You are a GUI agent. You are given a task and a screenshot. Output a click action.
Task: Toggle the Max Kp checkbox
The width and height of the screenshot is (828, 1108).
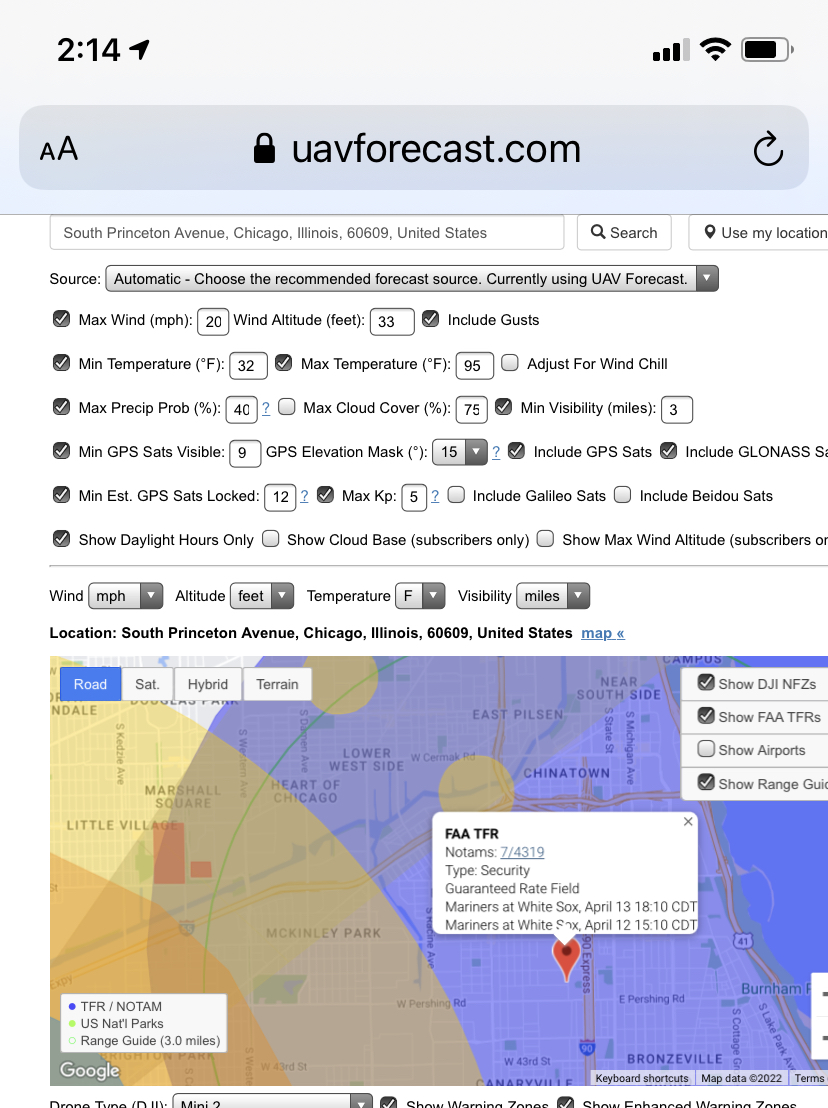point(325,495)
